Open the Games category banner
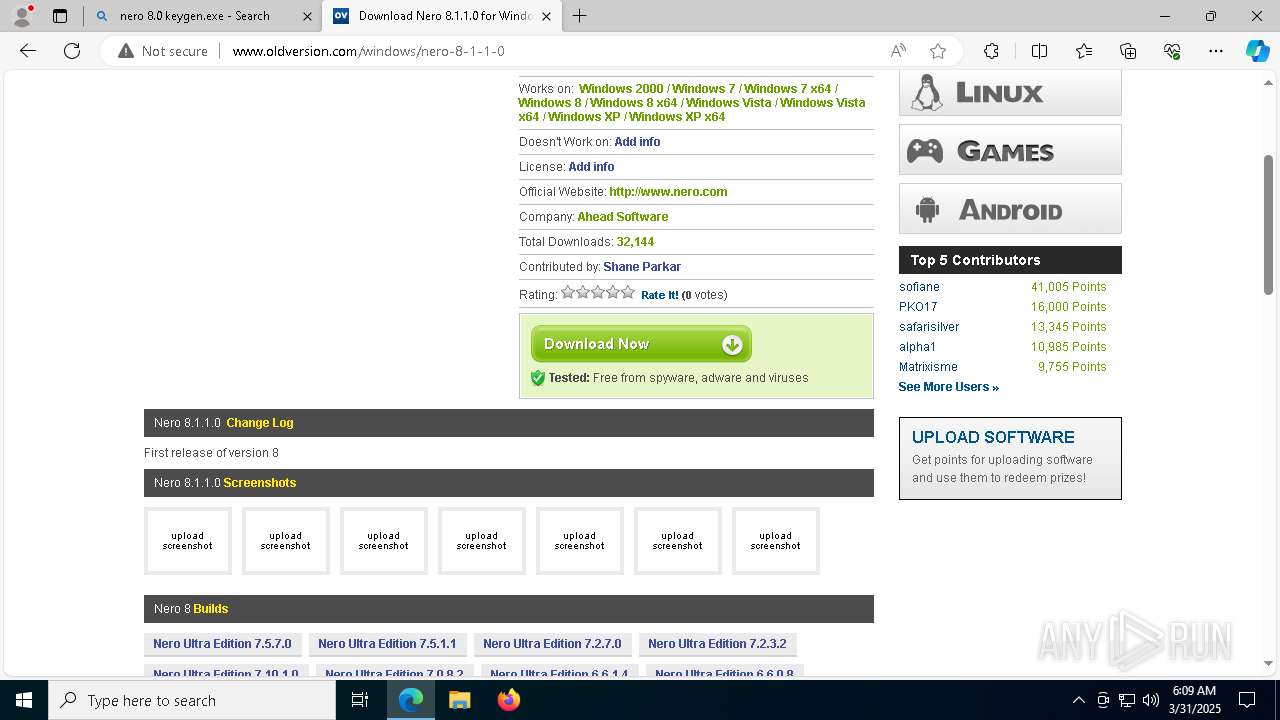The image size is (1280, 720). click(1010, 150)
